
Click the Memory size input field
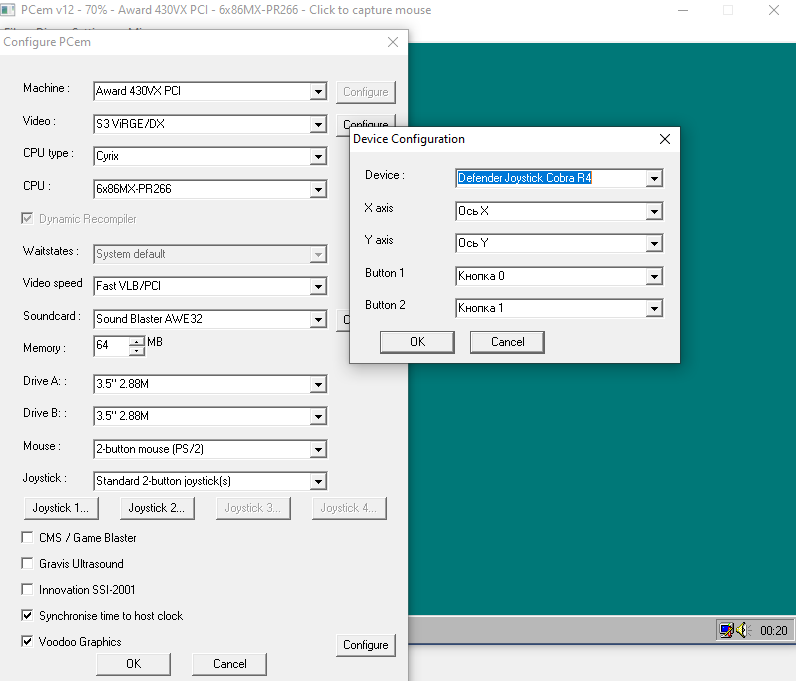tap(112, 345)
